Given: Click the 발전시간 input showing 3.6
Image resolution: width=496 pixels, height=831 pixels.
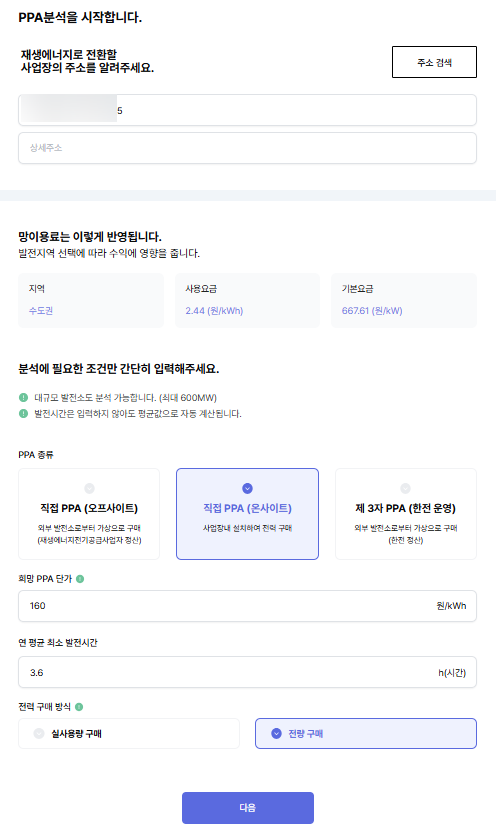Looking at the screenshot, I should (x=247, y=673).
